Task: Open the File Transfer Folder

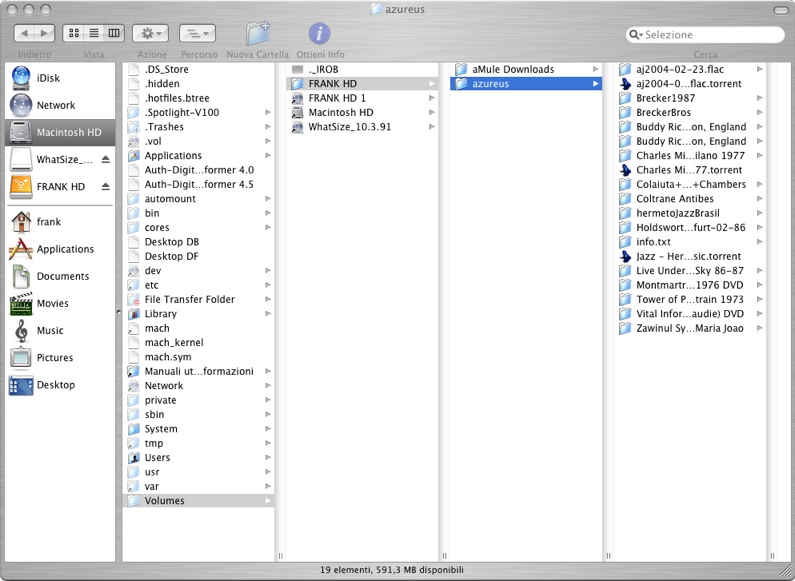Action: (x=198, y=300)
